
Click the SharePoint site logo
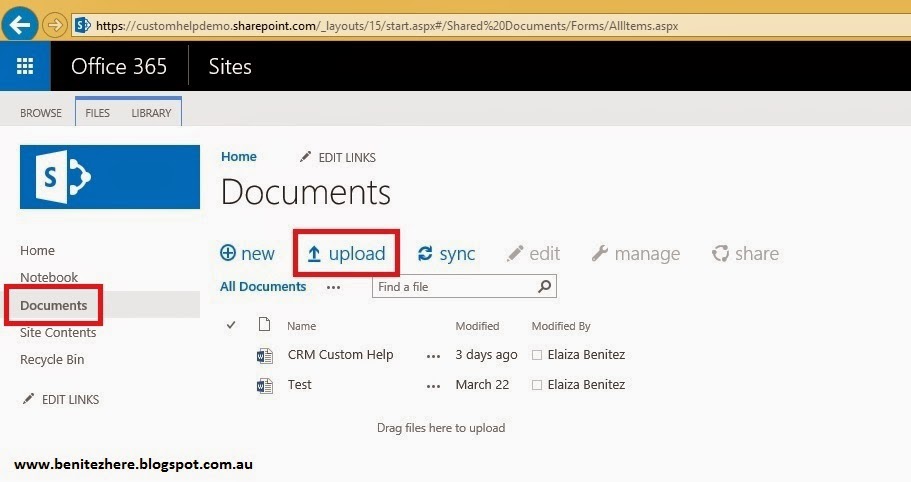tap(110, 177)
